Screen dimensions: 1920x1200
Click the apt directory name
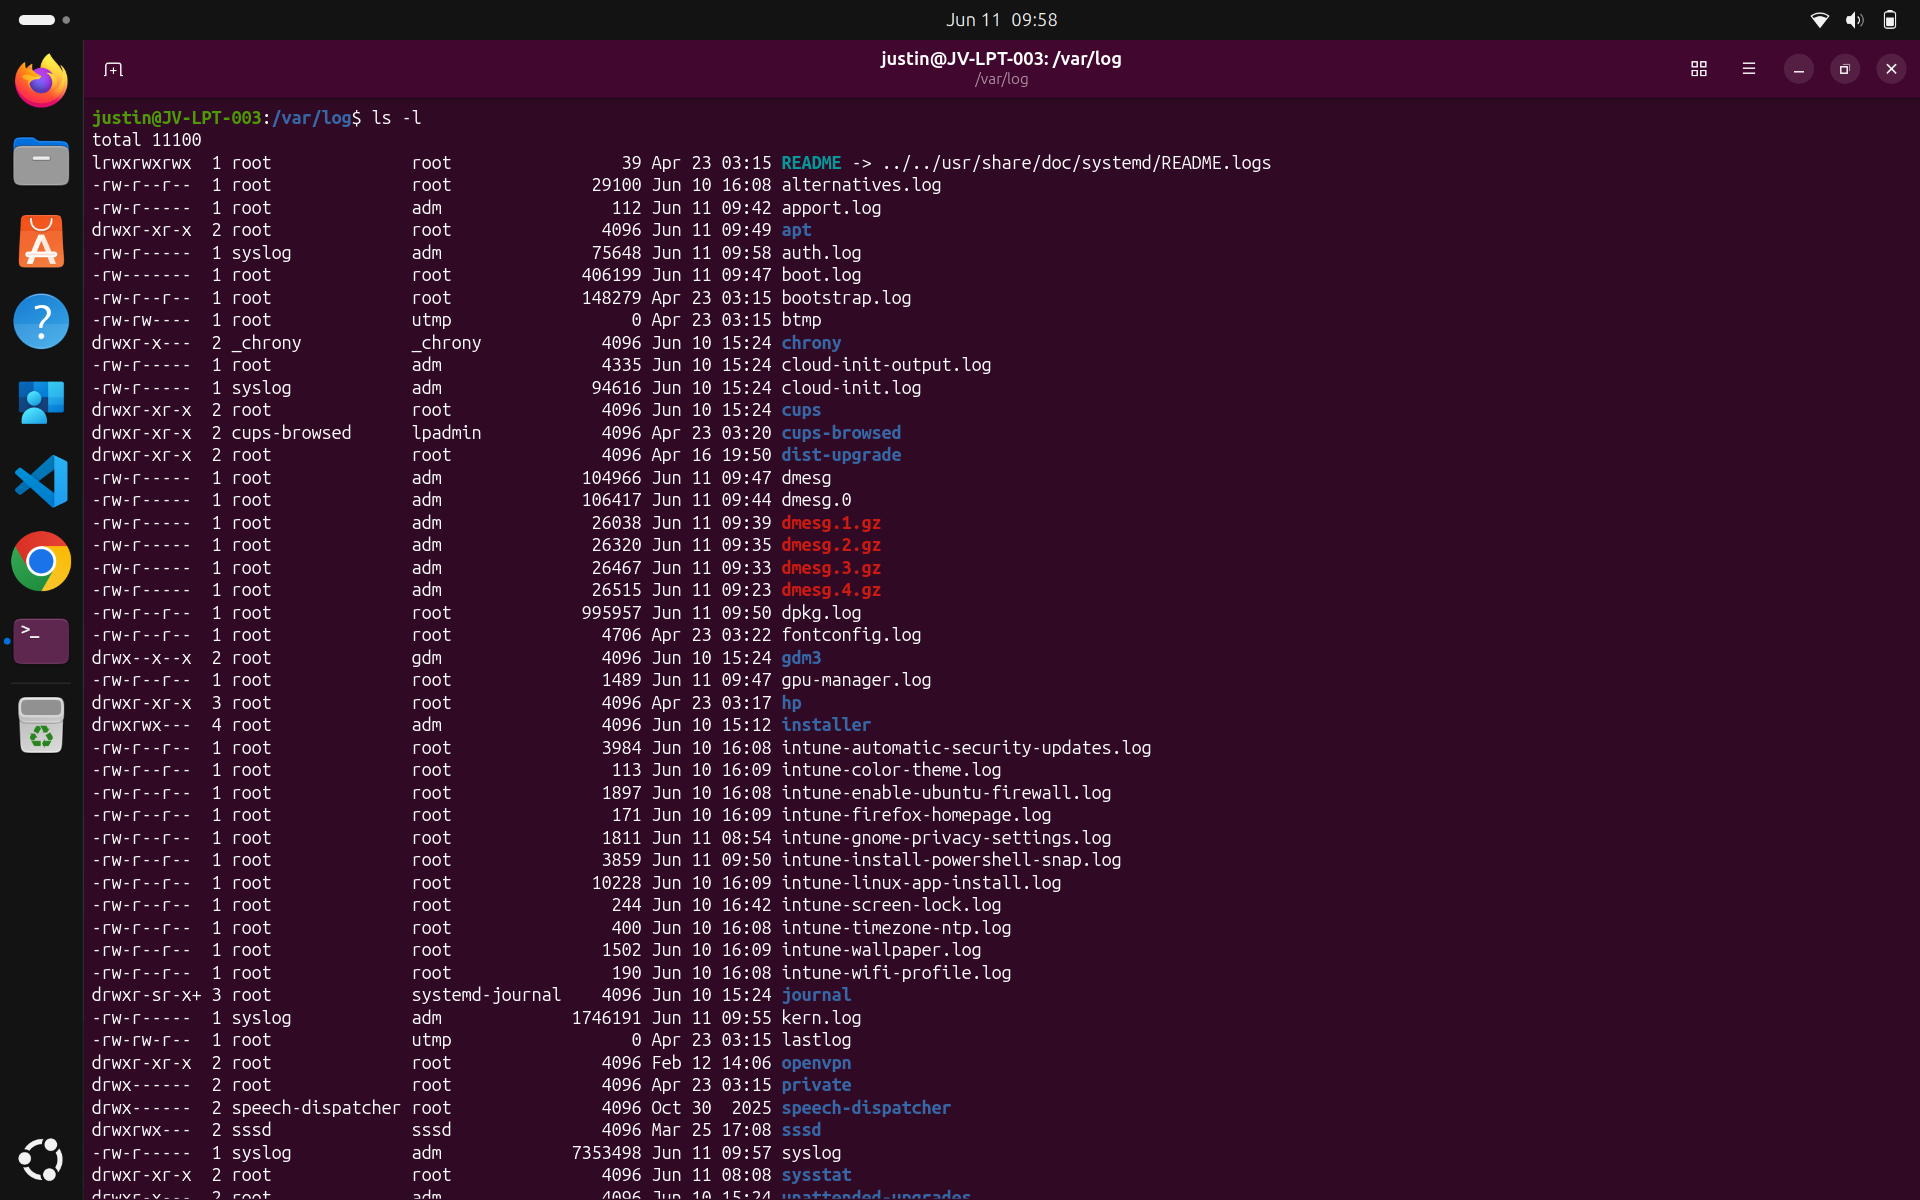pyautogui.click(x=796, y=230)
